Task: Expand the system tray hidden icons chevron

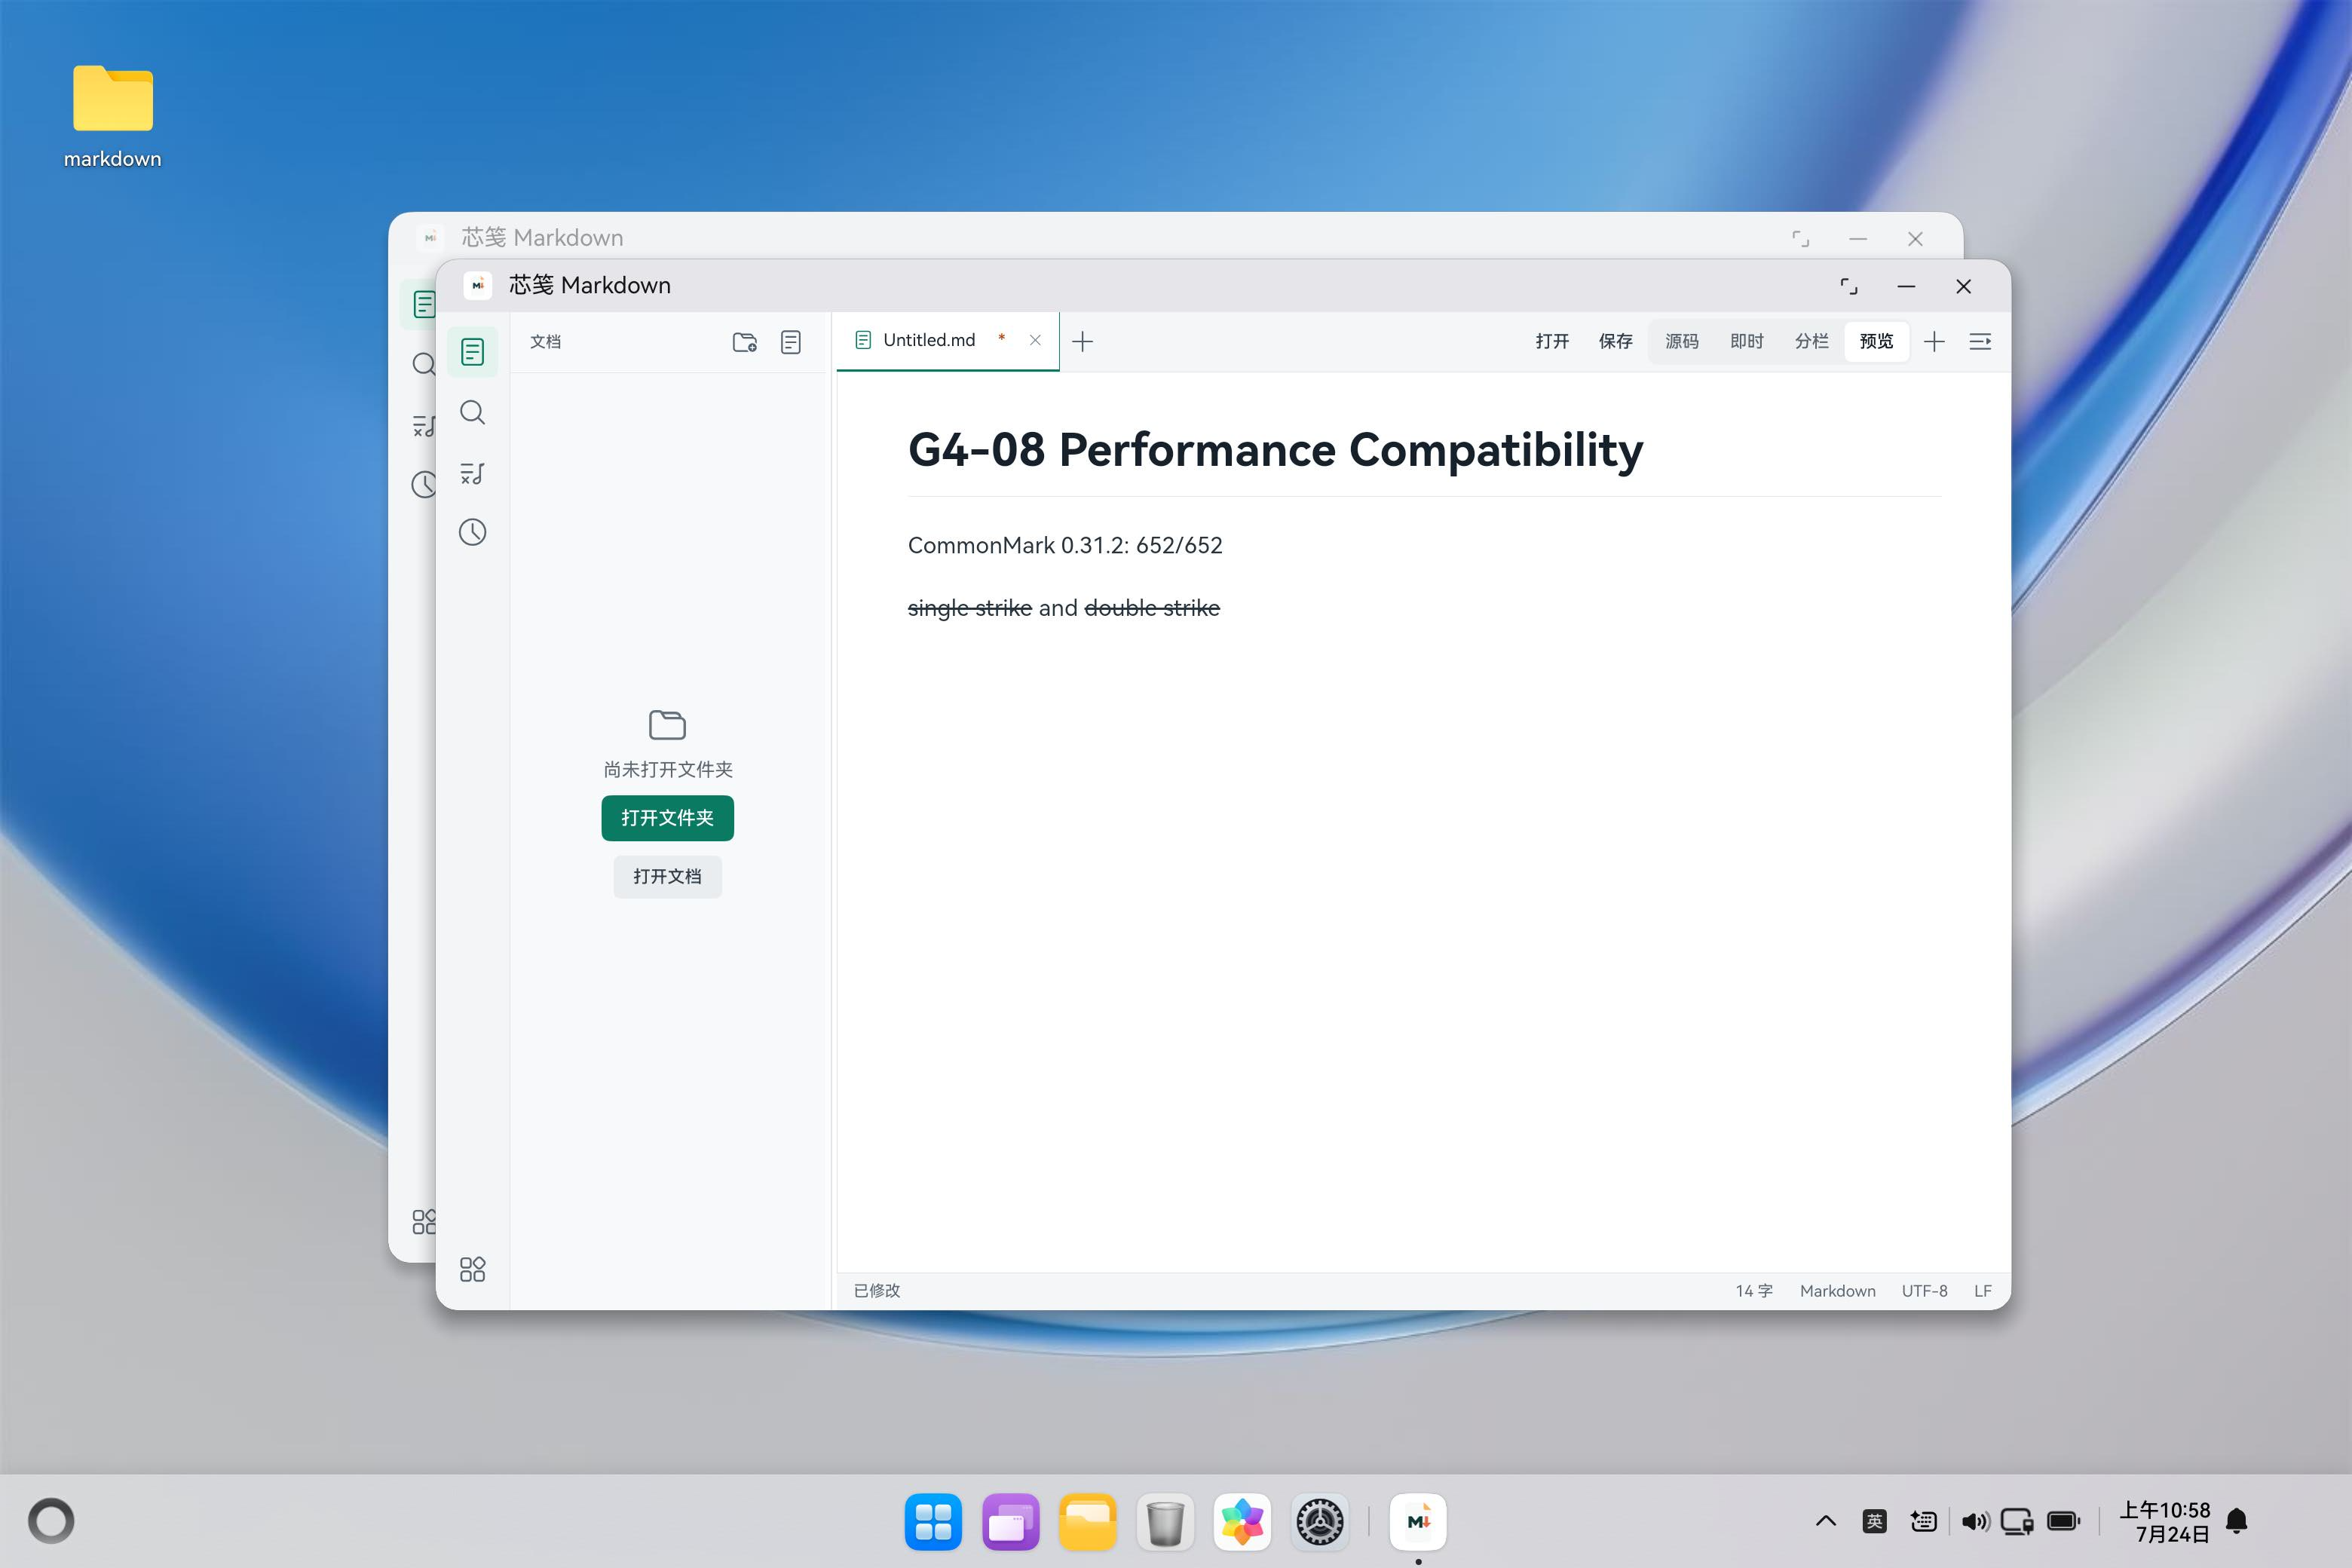Action: point(1826,1521)
